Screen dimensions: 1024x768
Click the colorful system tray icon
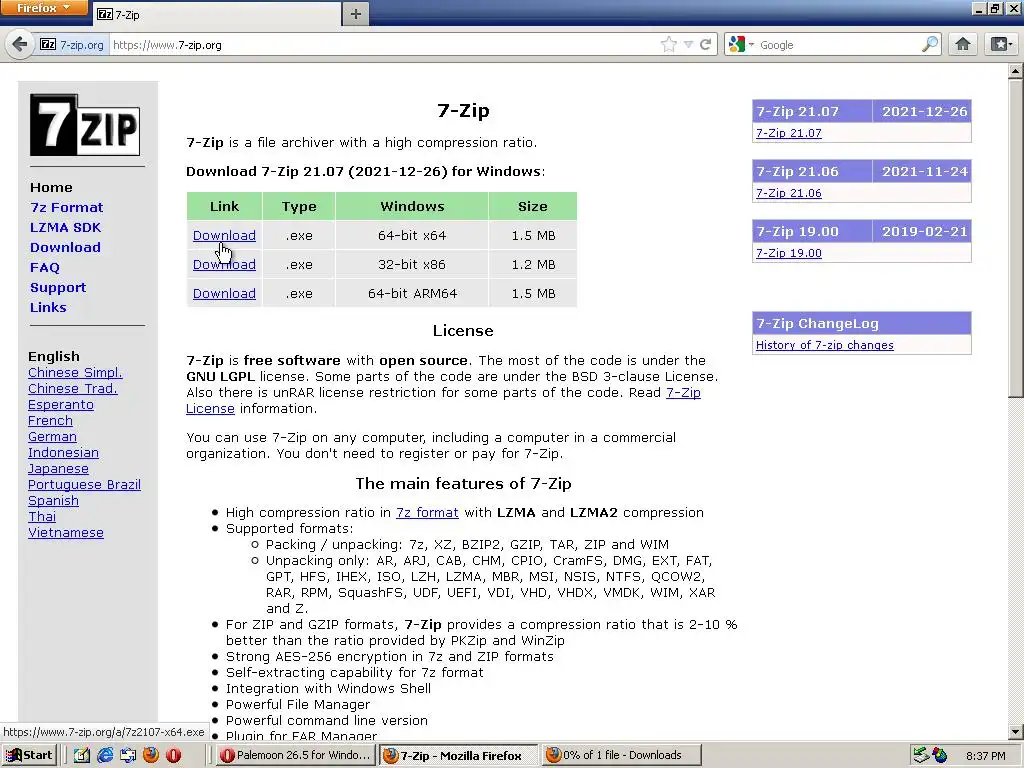[x=940, y=756]
